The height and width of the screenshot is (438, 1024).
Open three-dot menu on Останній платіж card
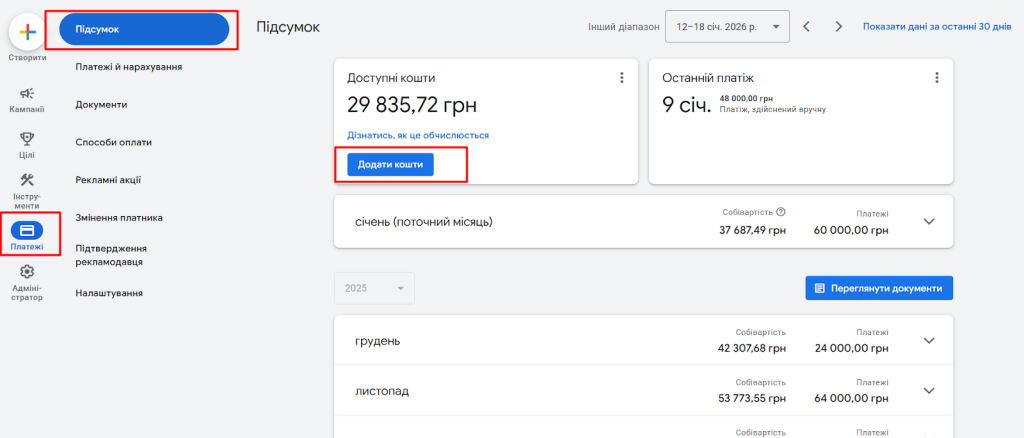(936, 78)
